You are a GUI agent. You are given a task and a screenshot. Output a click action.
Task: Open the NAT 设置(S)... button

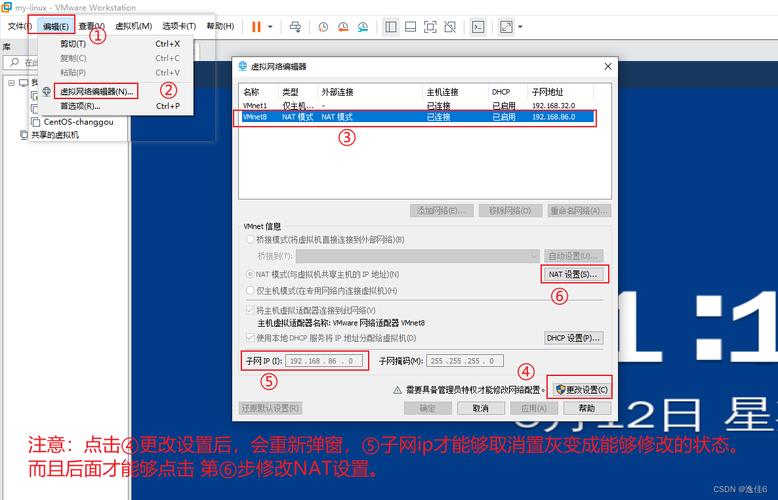coord(574,274)
